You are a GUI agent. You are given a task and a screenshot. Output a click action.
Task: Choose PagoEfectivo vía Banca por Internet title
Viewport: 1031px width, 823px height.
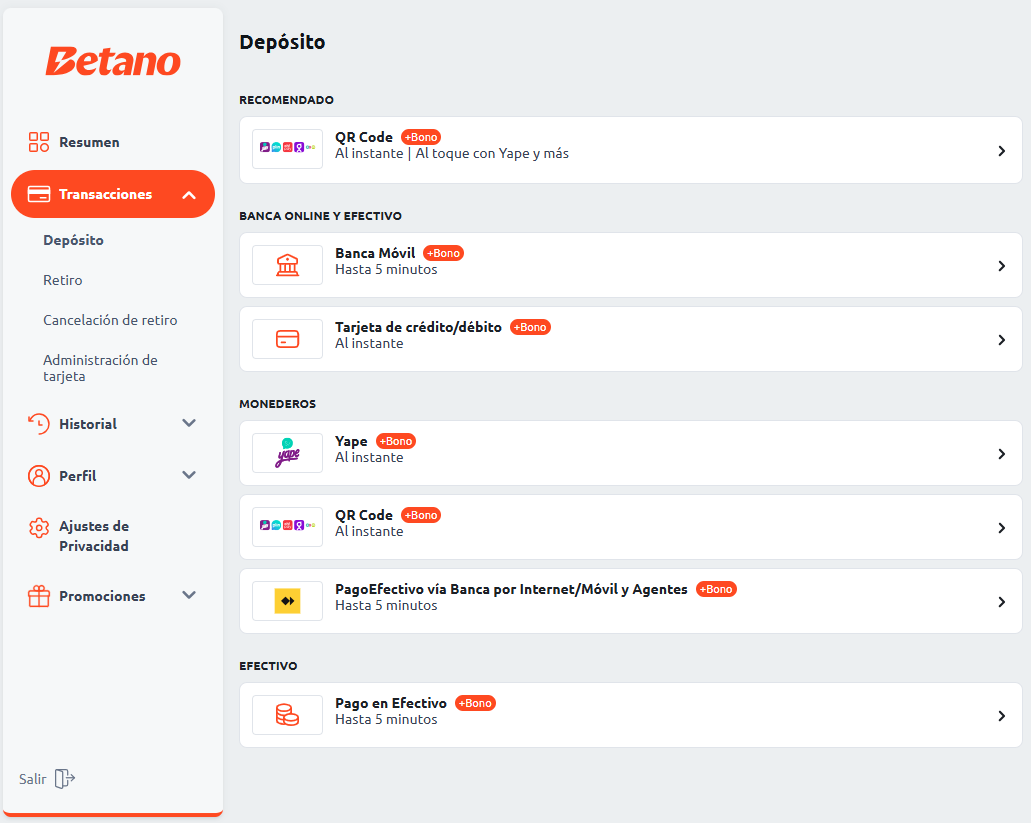(511, 590)
